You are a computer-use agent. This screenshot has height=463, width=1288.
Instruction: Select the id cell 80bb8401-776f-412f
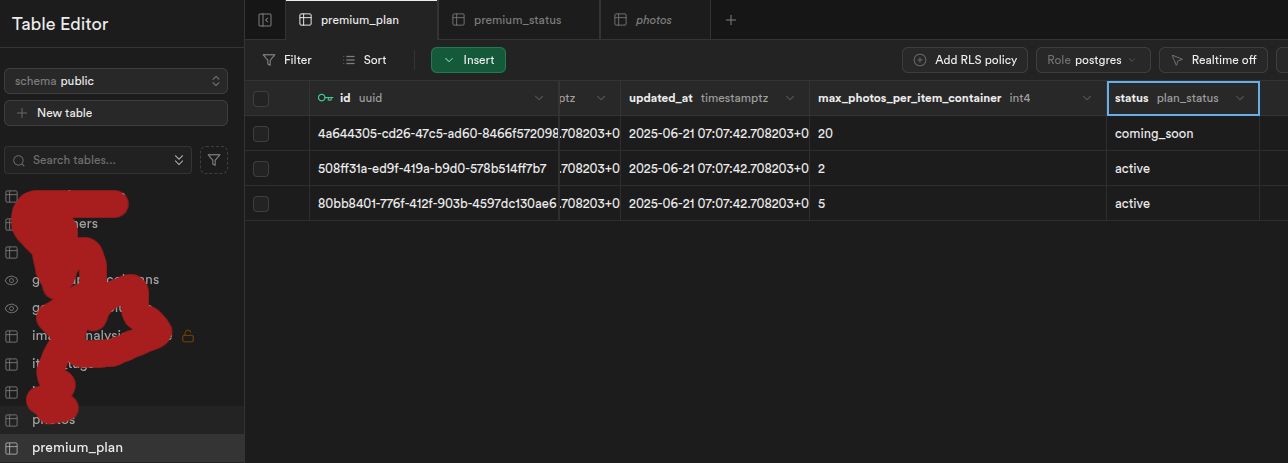pyautogui.click(x=434, y=204)
